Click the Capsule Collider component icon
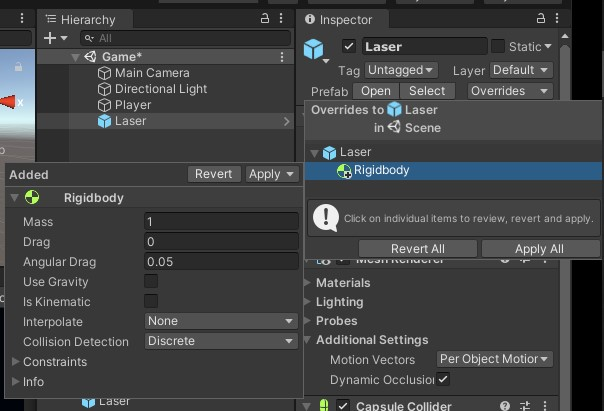Image resolution: width=604 pixels, height=411 pixels. click(324, 405)
